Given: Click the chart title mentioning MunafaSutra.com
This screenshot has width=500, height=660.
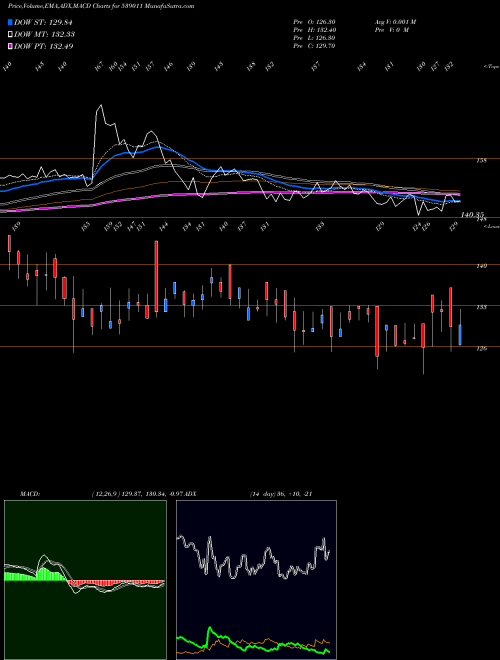Looking at the screenshot, I should (x=101, y=6).
